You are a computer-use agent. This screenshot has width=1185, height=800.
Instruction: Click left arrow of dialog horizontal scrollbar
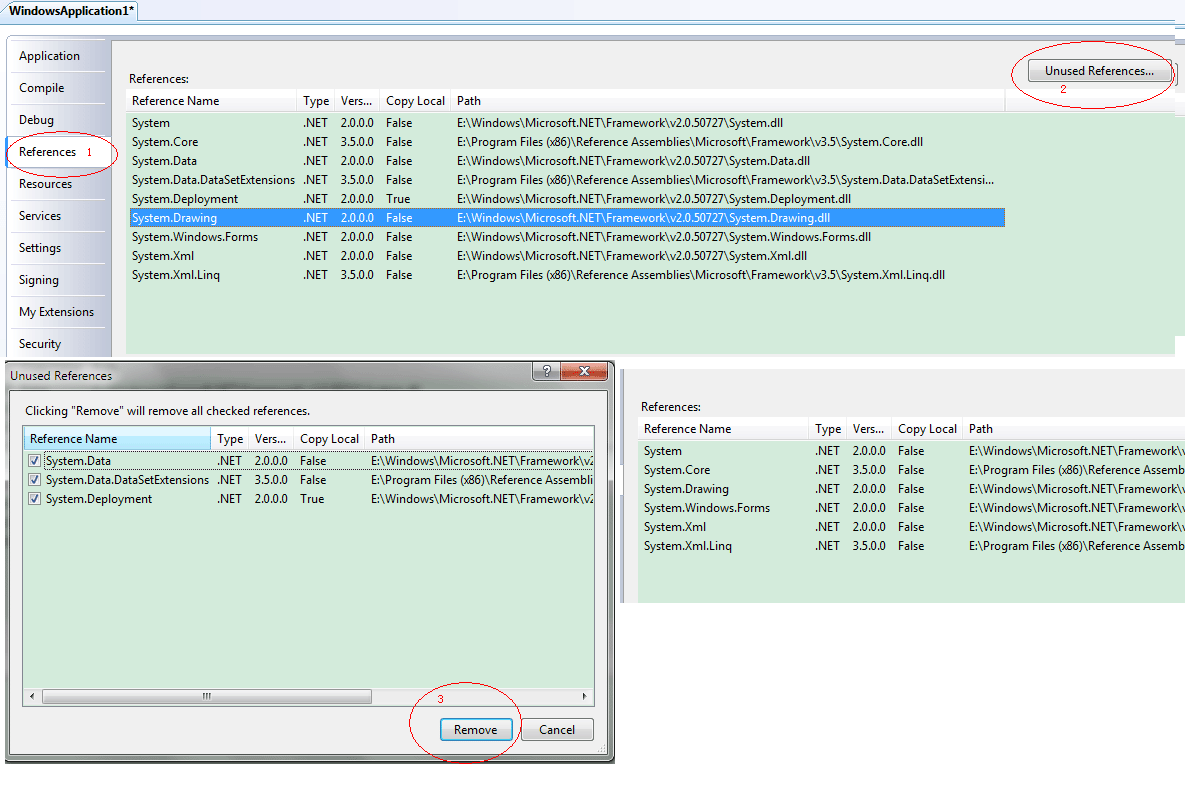32,697
